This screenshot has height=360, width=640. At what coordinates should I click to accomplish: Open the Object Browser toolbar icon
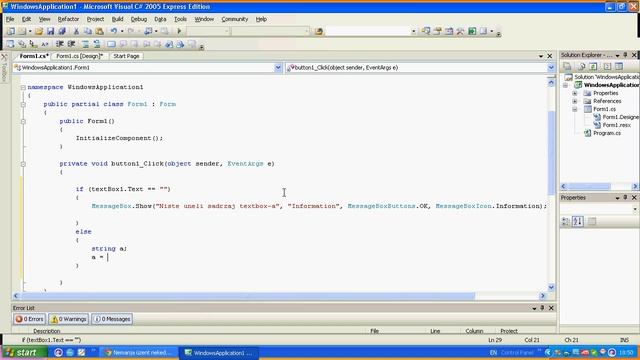tap(449, 31)
